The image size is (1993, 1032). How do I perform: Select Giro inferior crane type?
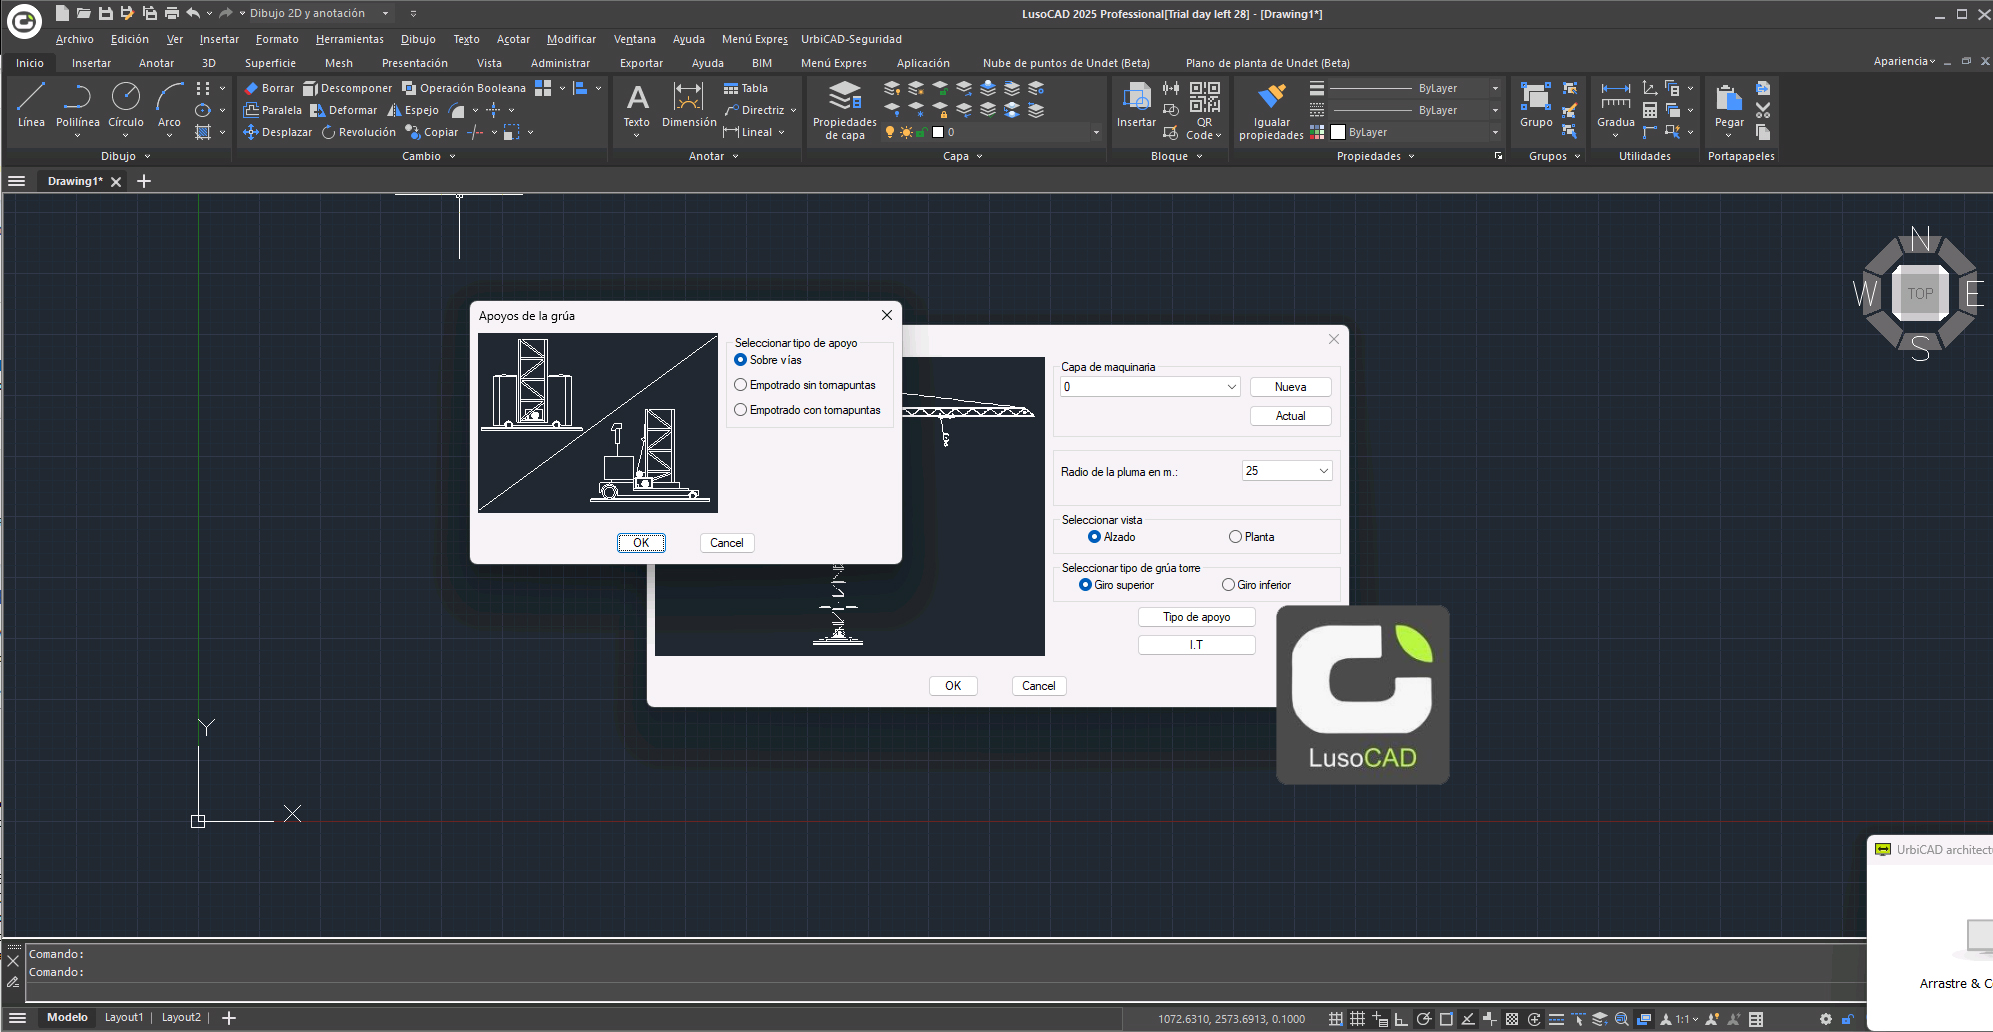click(x=1256, y=585)
